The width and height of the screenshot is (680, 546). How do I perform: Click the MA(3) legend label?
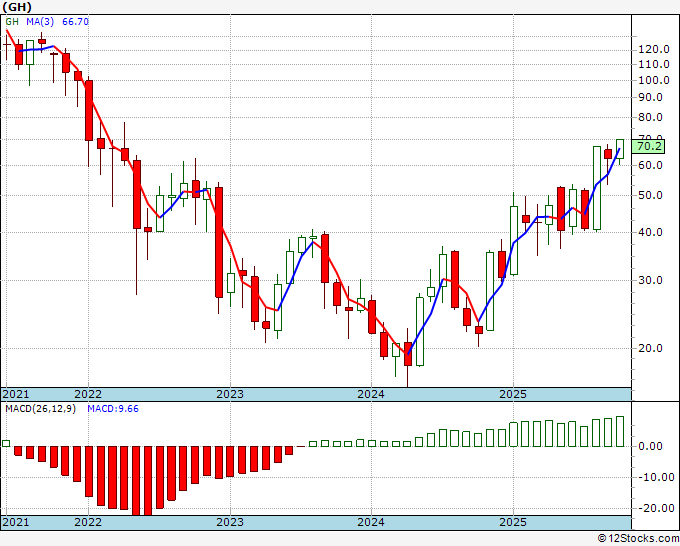pyautogui.click(x=40, y=21)
